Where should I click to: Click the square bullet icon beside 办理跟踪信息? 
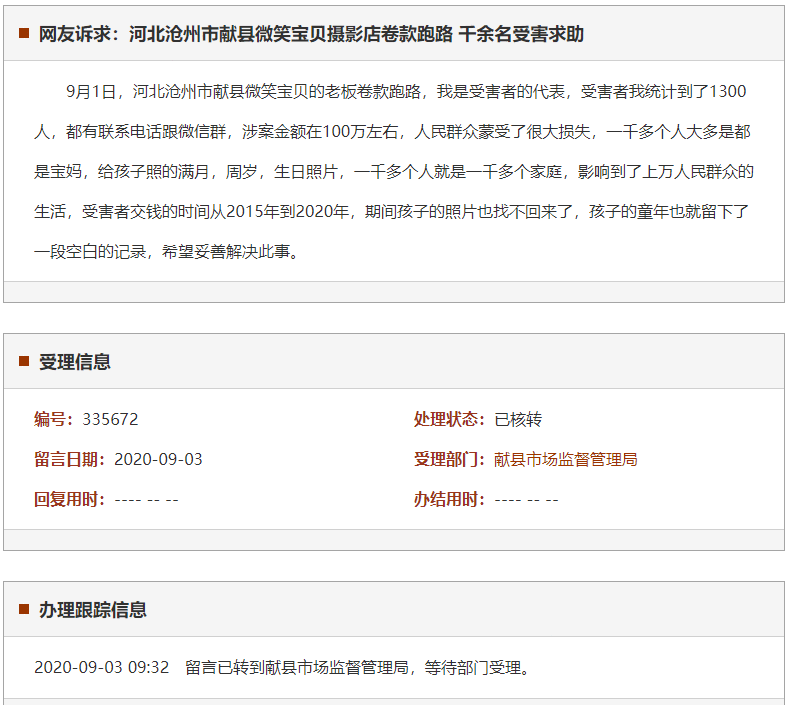point(24,609)
